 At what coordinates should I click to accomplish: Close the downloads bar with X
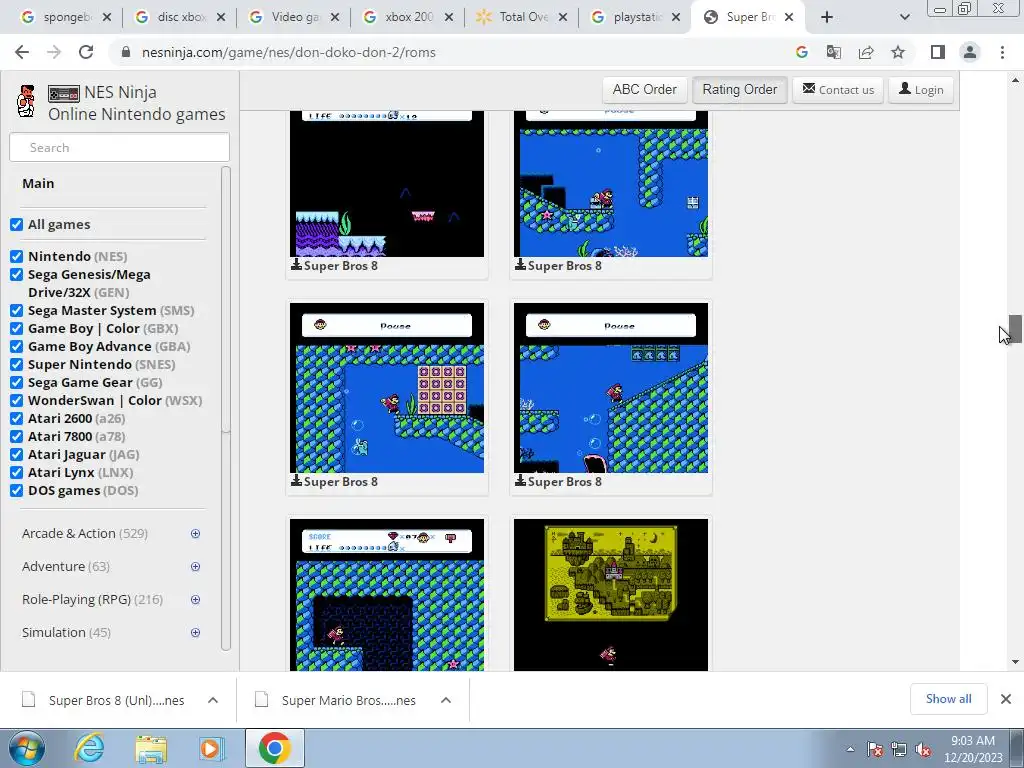1006,699
